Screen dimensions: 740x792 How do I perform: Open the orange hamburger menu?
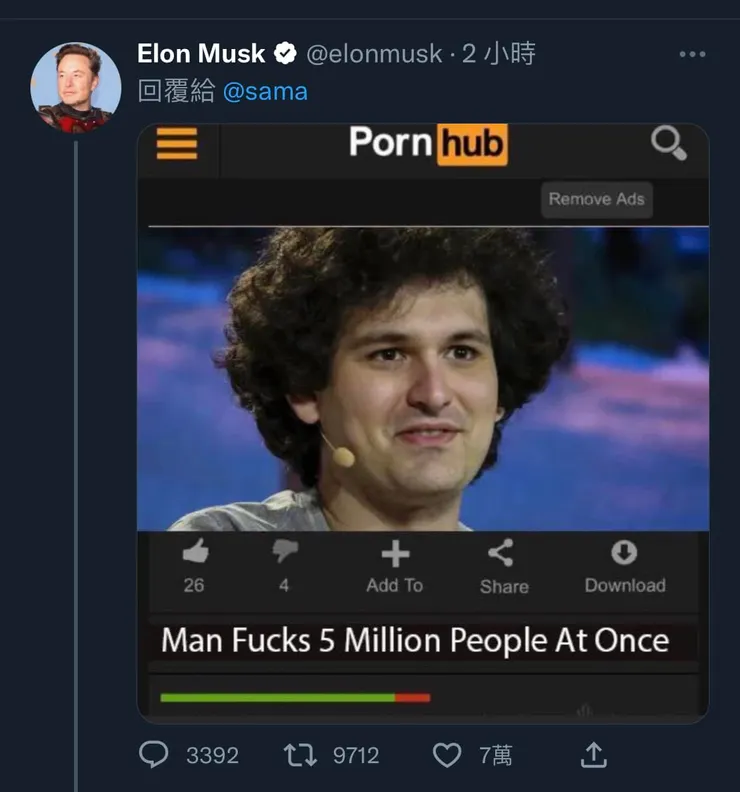click(x=177, y=143)
